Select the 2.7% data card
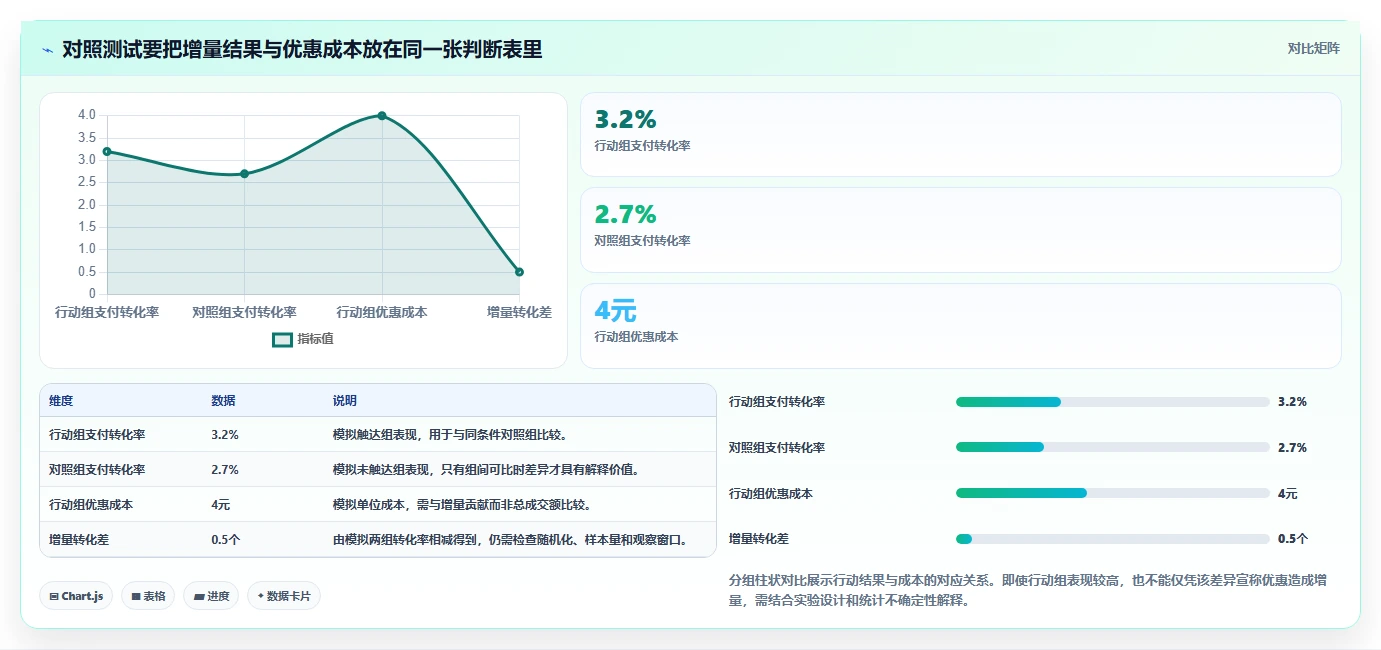 960,230
